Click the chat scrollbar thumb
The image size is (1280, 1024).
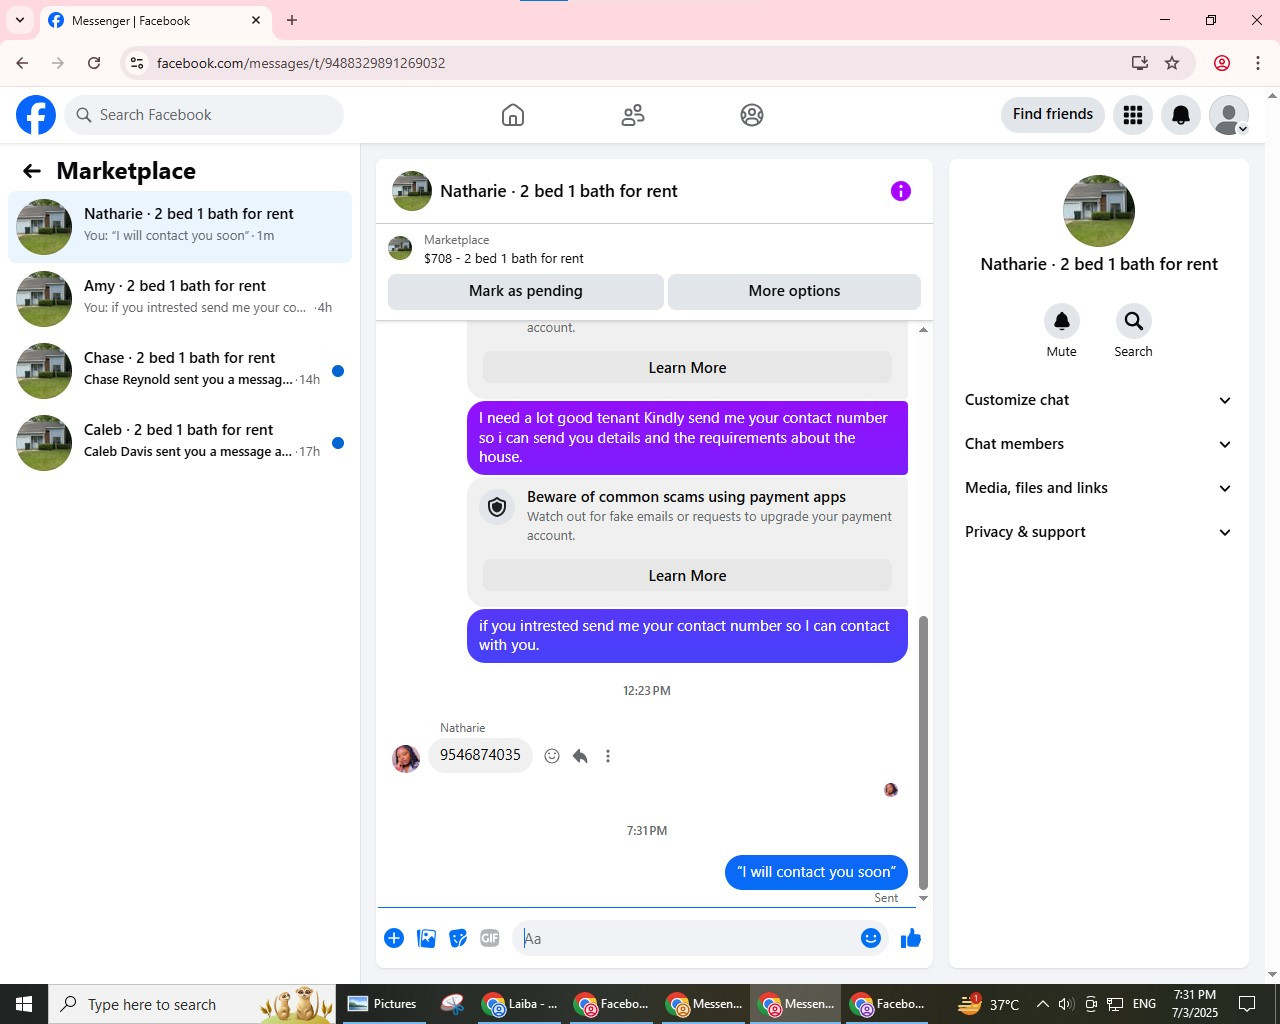pyautogui.click(x=923, y=752)
